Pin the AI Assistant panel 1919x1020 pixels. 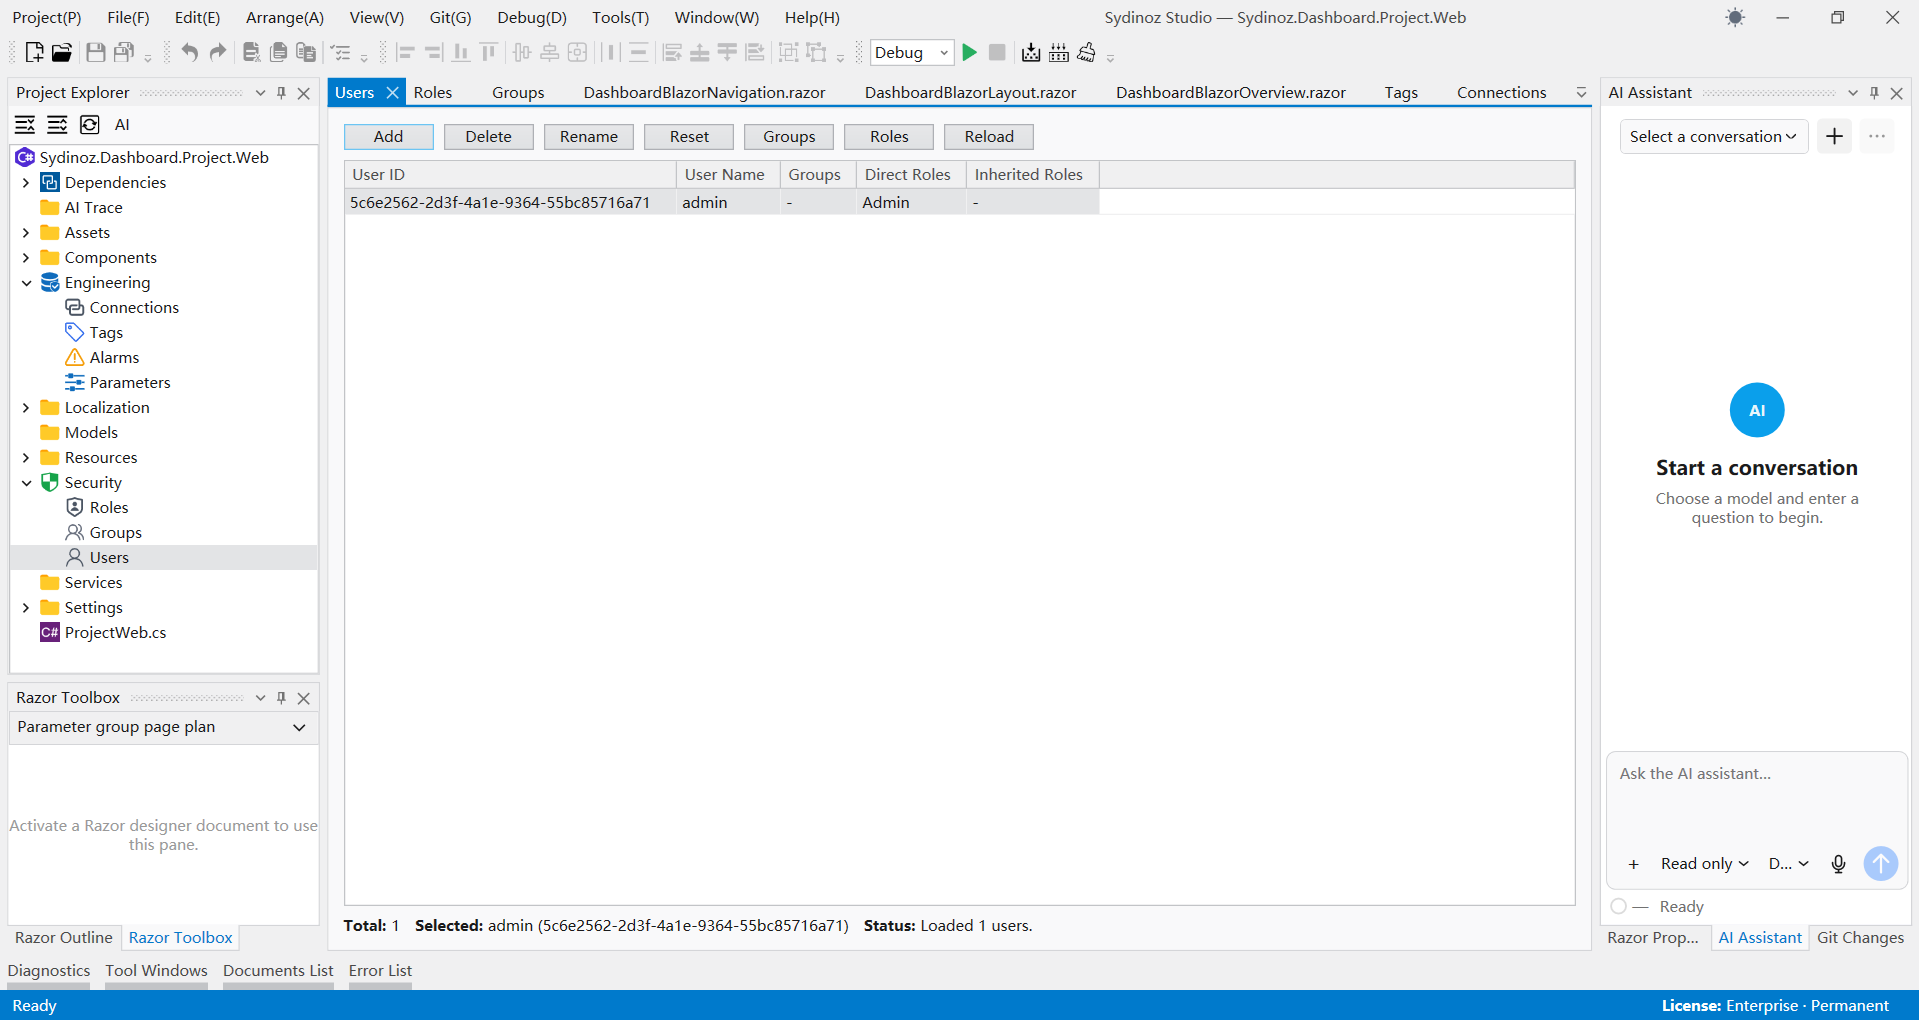point(1874,93)
